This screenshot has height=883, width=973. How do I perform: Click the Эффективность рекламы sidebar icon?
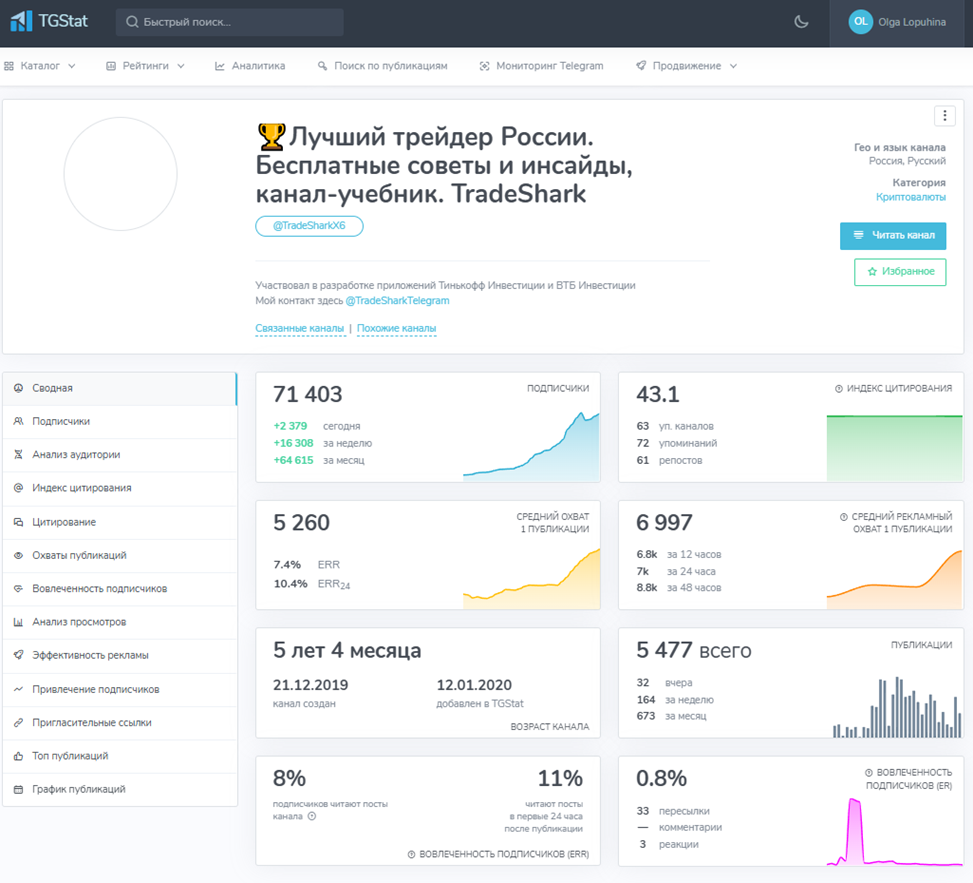pyautogui.click(x=19, y=655)
